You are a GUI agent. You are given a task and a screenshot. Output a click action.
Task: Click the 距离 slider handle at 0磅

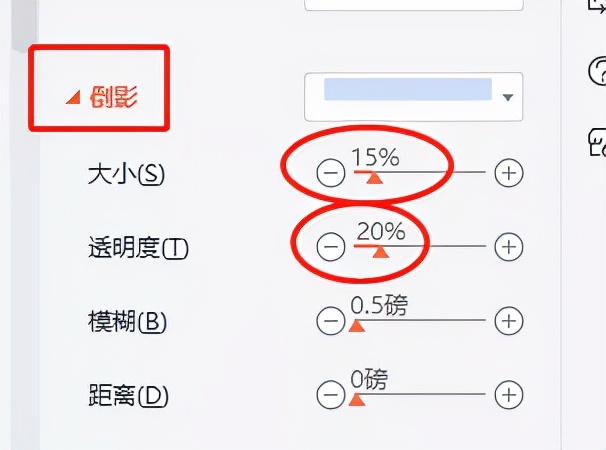point(357,400)
